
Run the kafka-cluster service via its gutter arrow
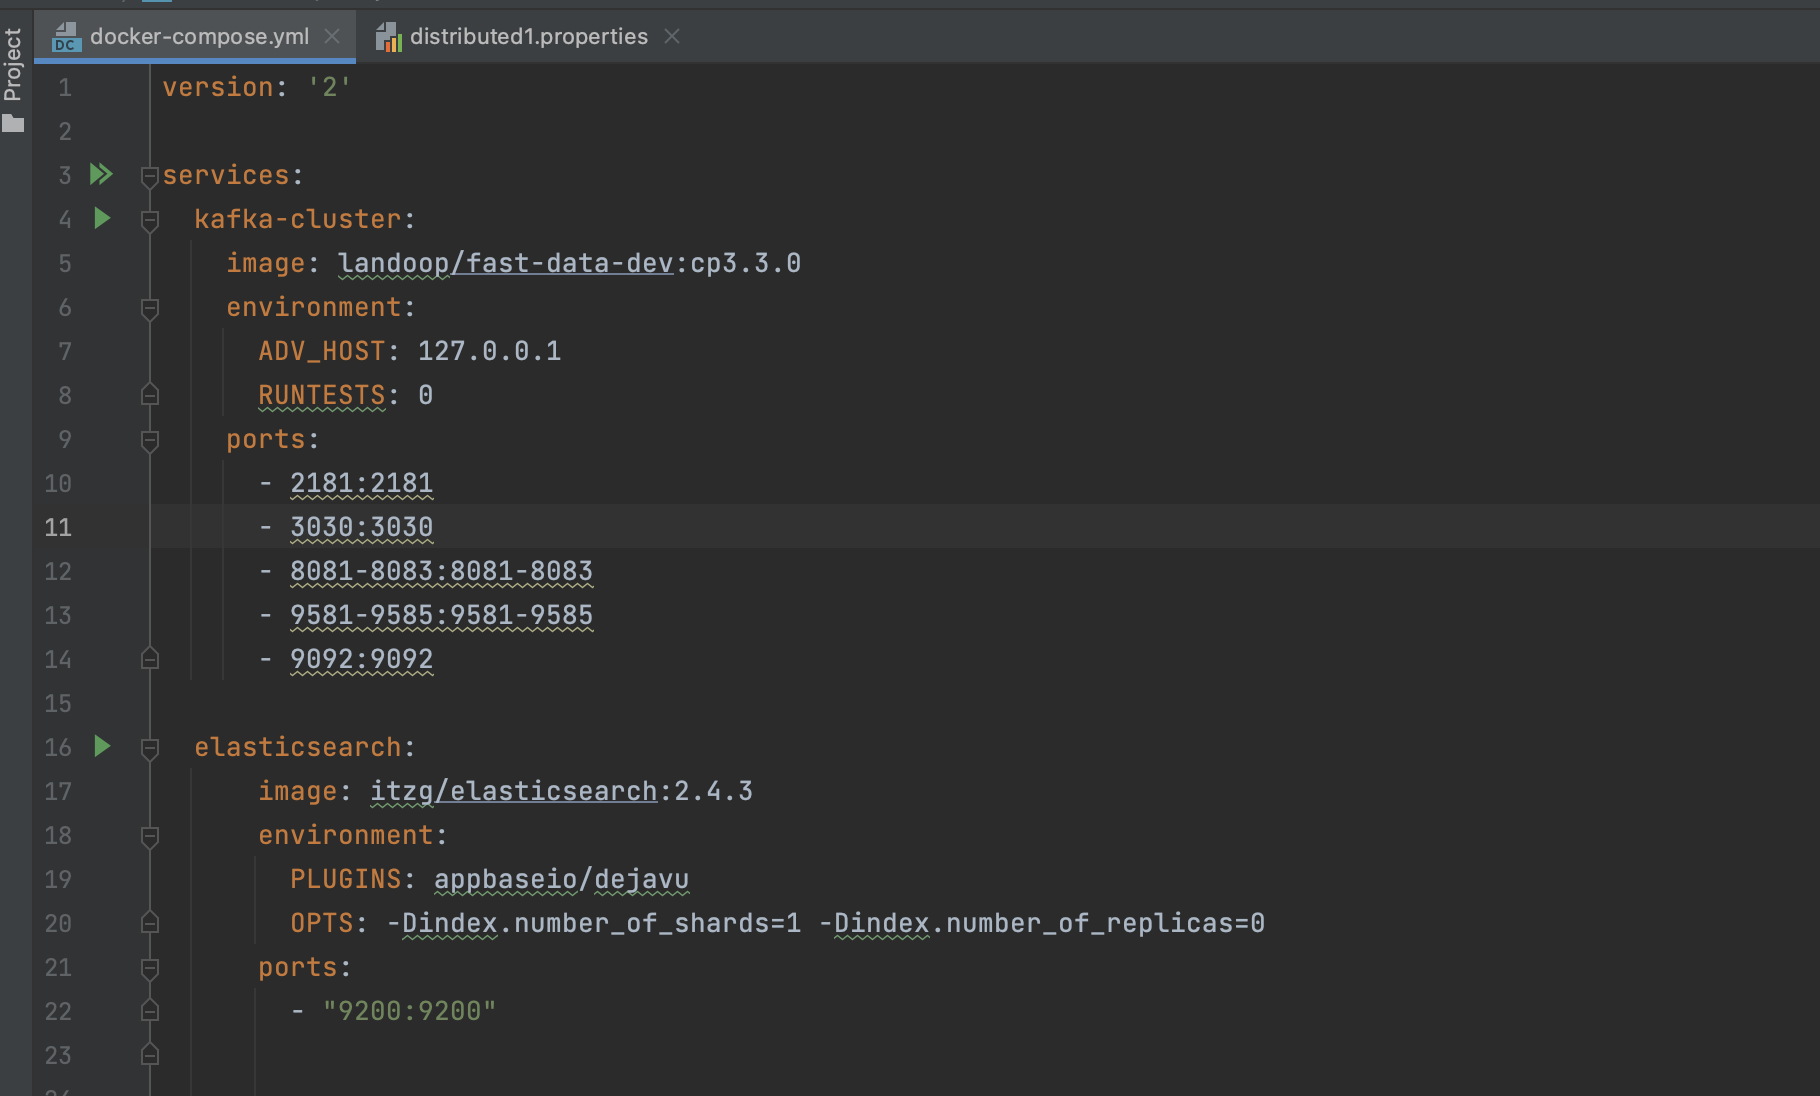[101, 219]
